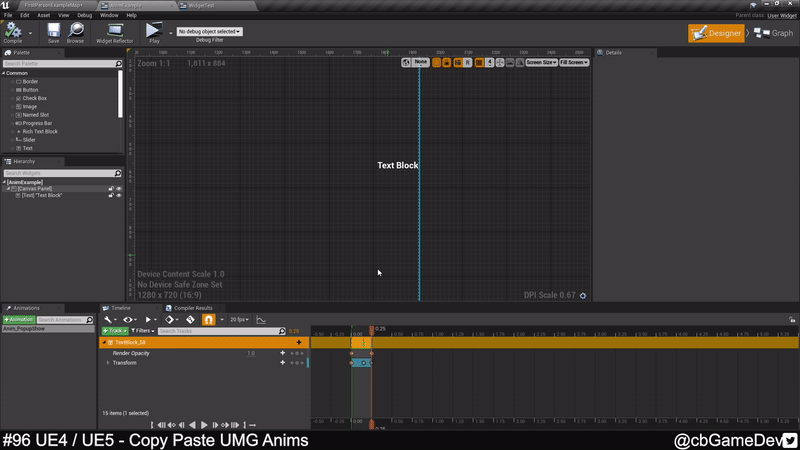Toggle grid snapping in the designer
The height and width of the screenshot is (450, 800).
pyautogui.click(x=479, y=63)
